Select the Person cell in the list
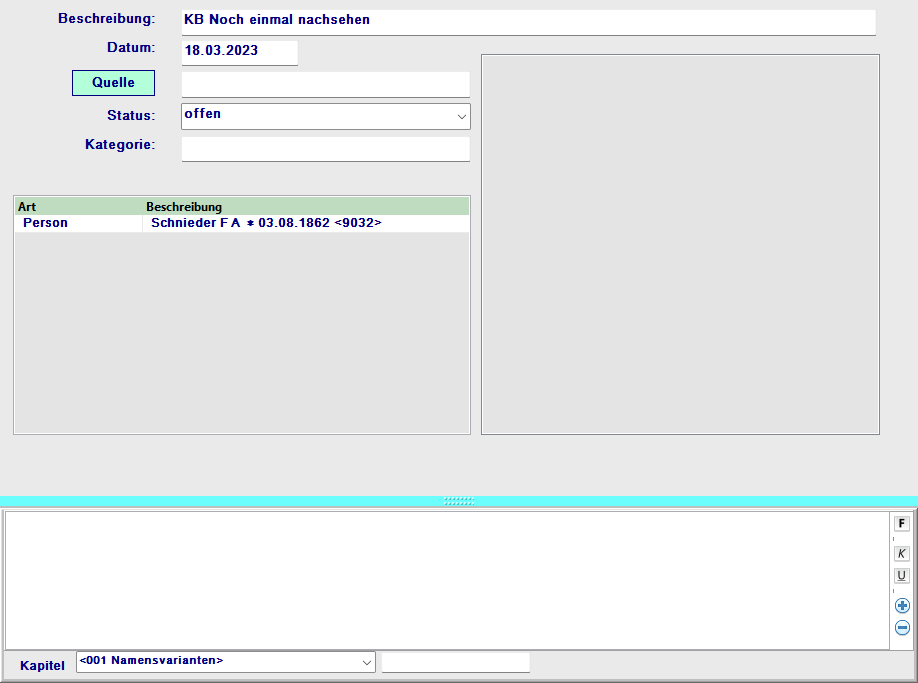The image size is (918, 683). 78,223
